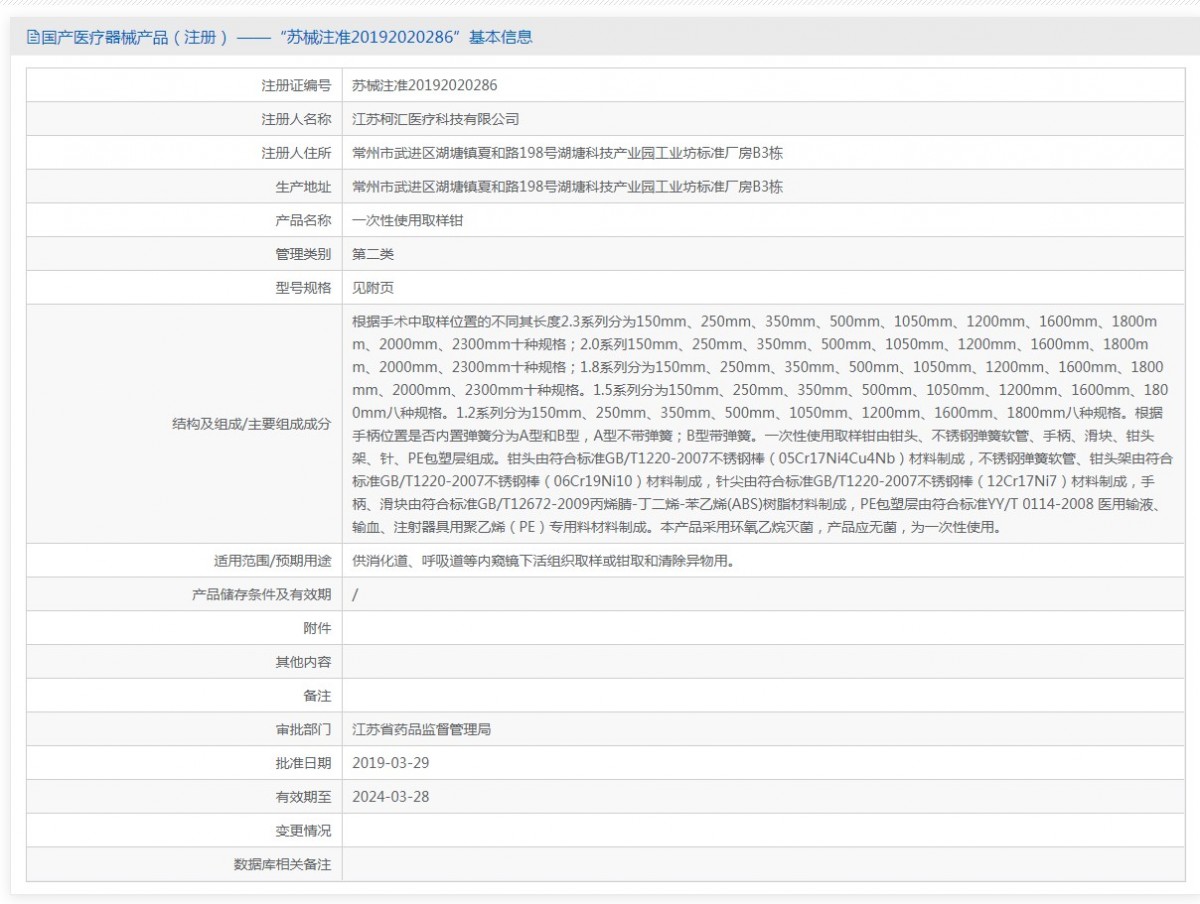The height and width of the screenshot is (904, 1200).
Task: Select the address in the 生产地址 row
Action: [567, 186]
